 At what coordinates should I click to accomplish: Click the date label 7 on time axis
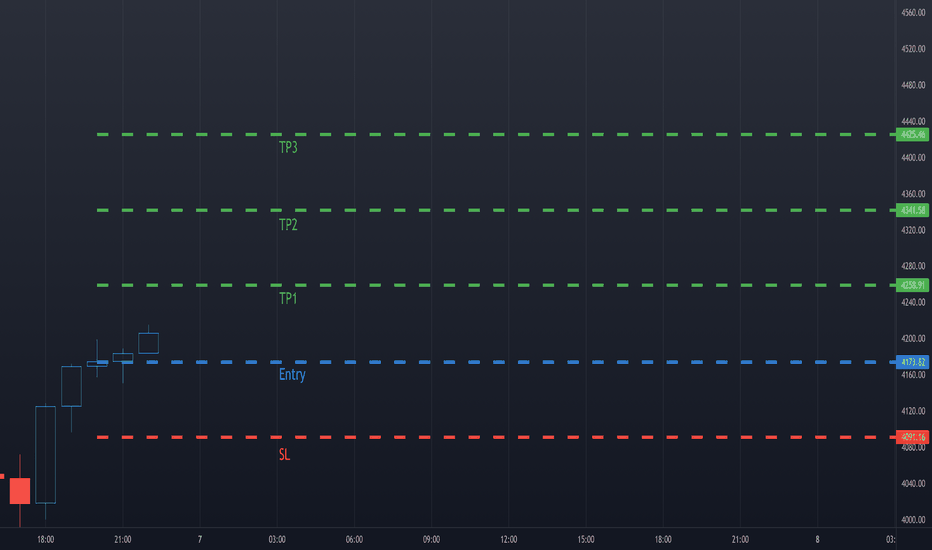point(200,539)
